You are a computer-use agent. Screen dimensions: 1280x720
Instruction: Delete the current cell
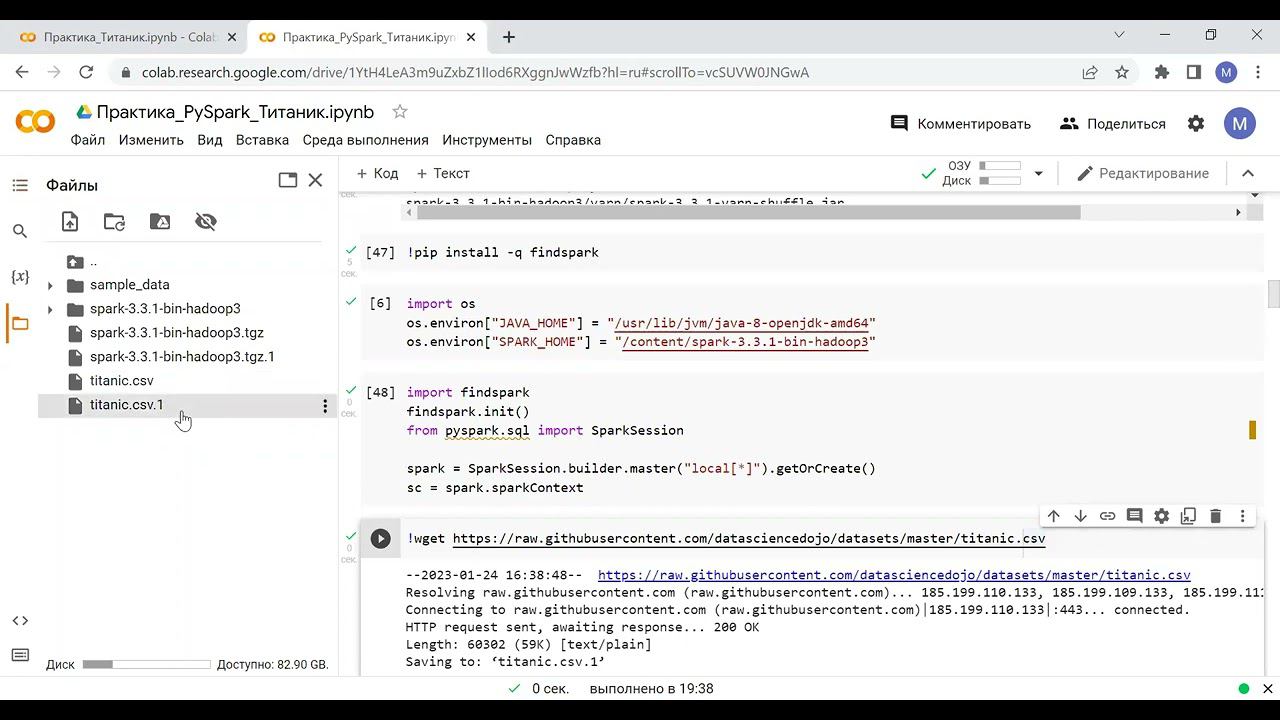point(1215,516)
